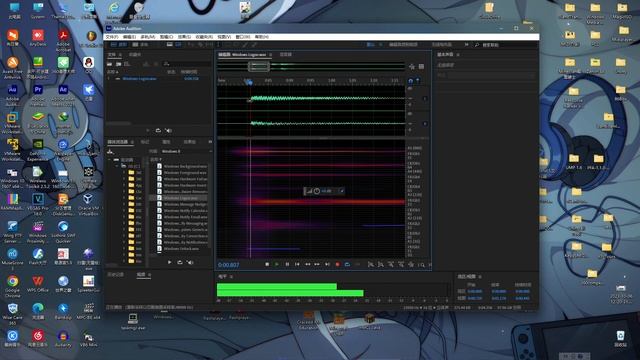Click the fast forward transport button
The height and width of the screenshot is (360, 640).
[x=317, y=264]
